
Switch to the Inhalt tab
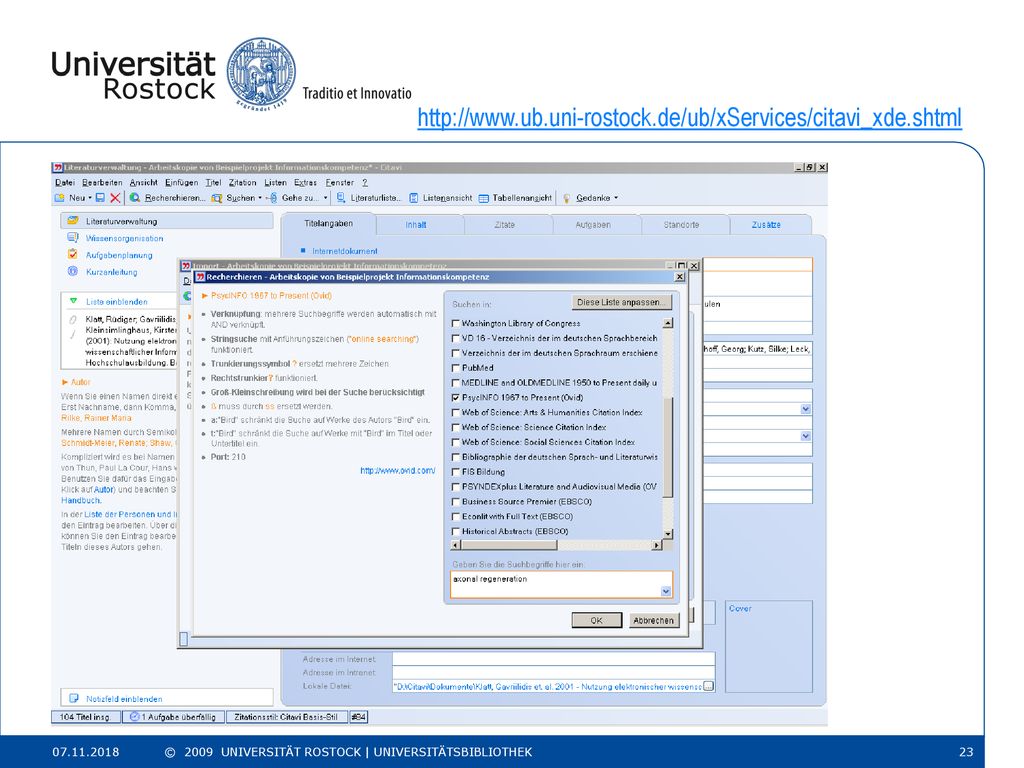(415, 225)
